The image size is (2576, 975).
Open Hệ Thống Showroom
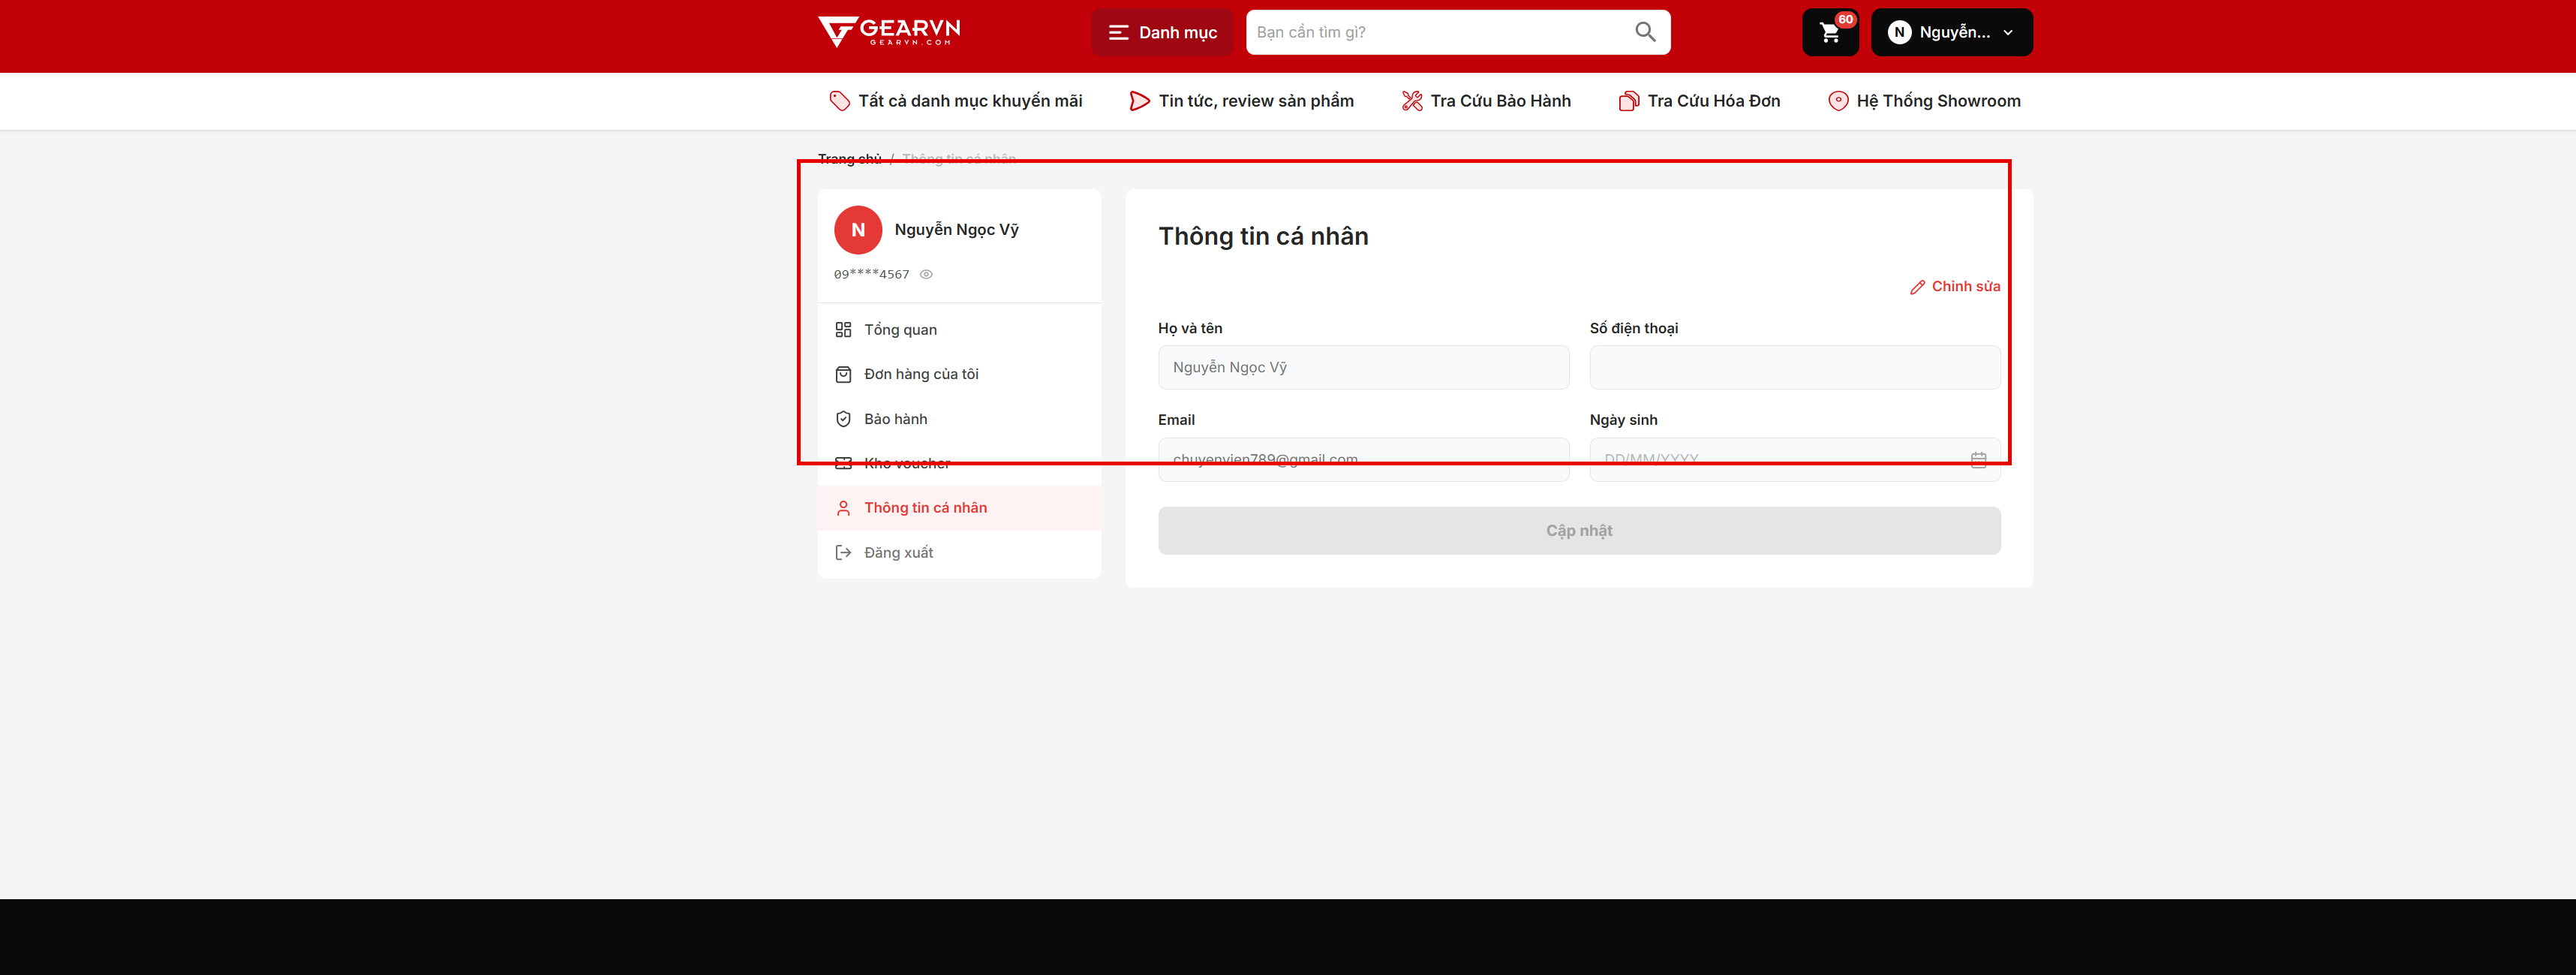point(1924,101)
